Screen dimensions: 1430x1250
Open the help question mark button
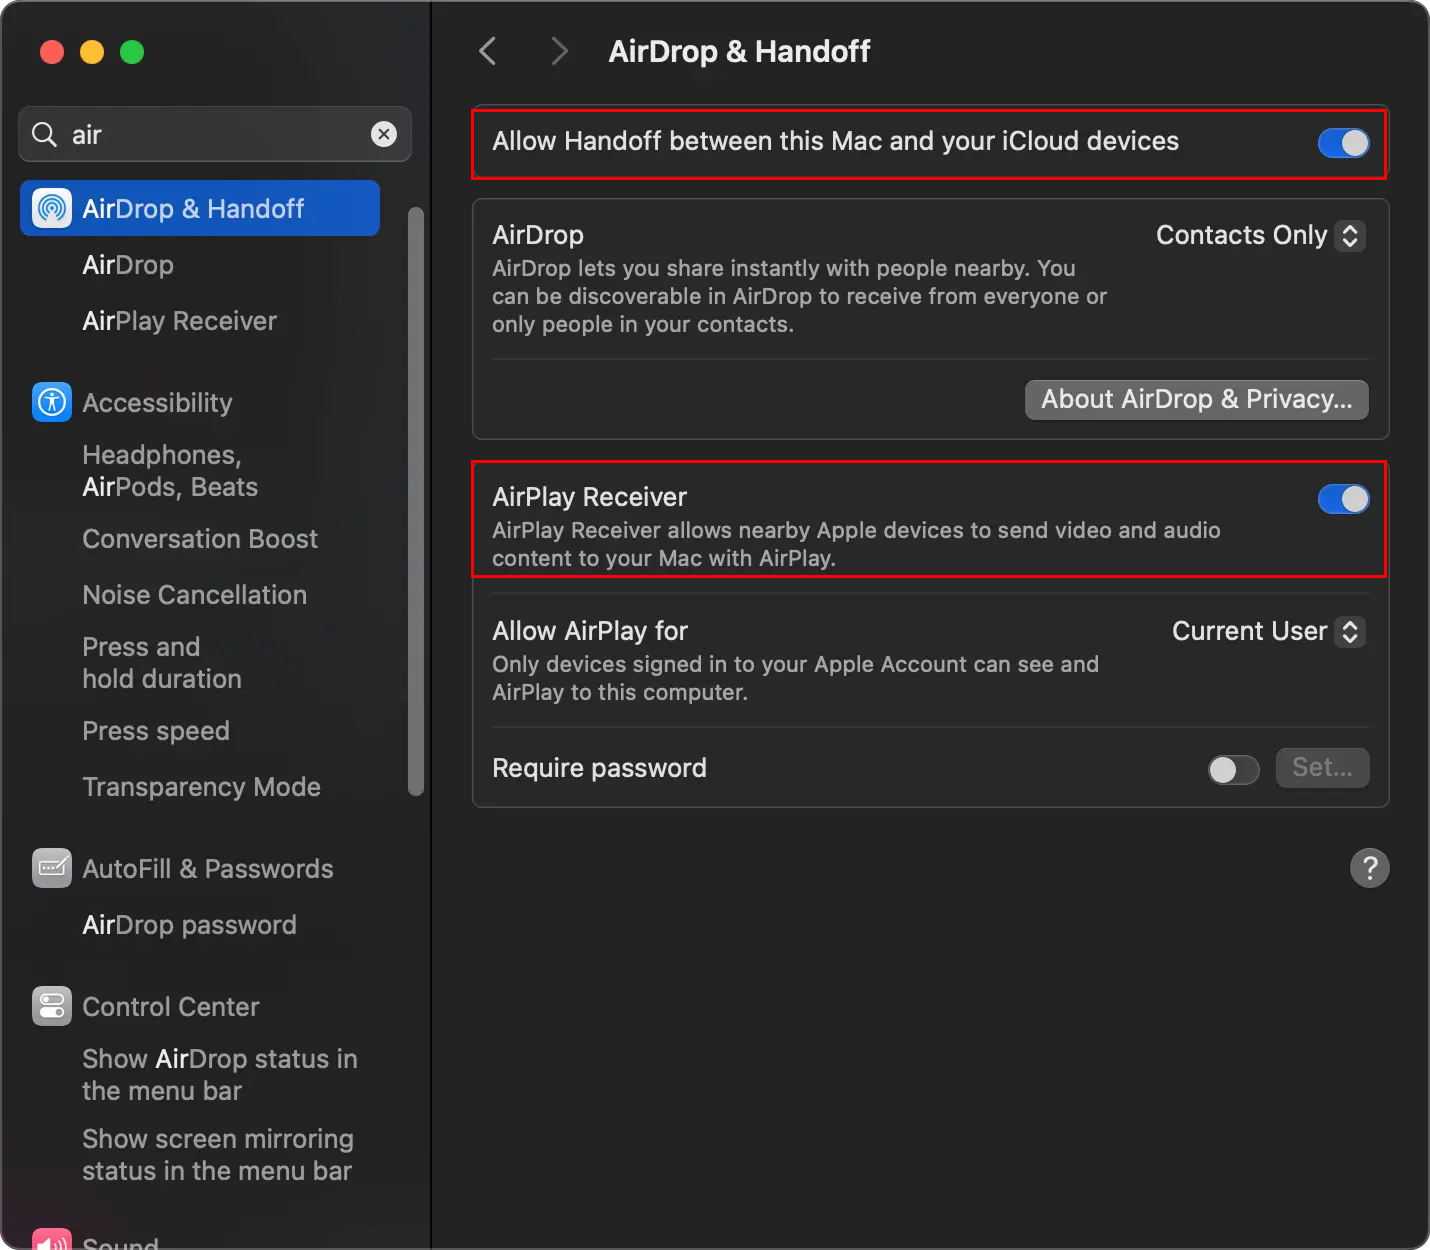pyautogui.click(x=1370, y=868)
